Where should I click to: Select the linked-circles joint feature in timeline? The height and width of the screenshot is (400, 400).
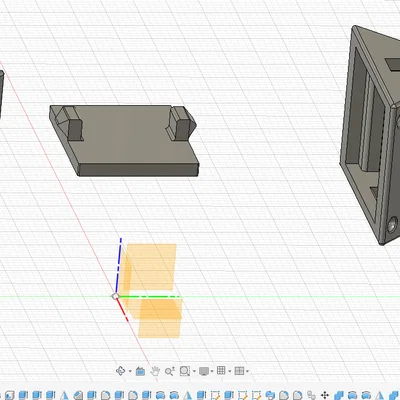[x=311, y=396]
